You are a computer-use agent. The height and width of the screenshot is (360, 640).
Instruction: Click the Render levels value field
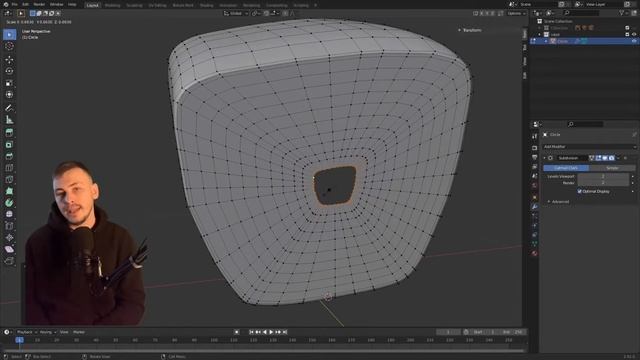(603, 183)
